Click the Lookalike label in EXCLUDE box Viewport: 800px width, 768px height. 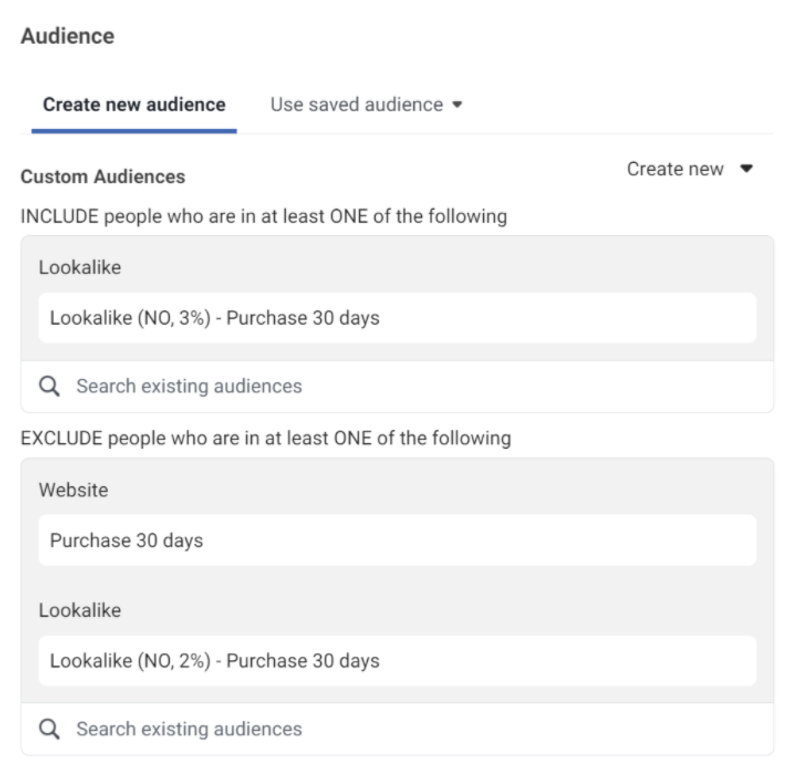80,610
